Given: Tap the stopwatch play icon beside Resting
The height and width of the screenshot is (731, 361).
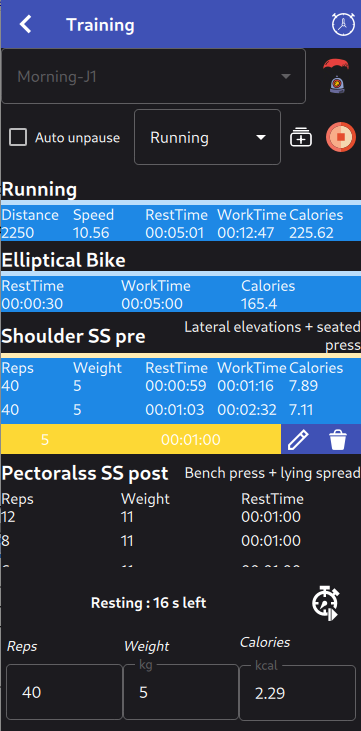Looking at the screenshot, I should click(325, 603).
